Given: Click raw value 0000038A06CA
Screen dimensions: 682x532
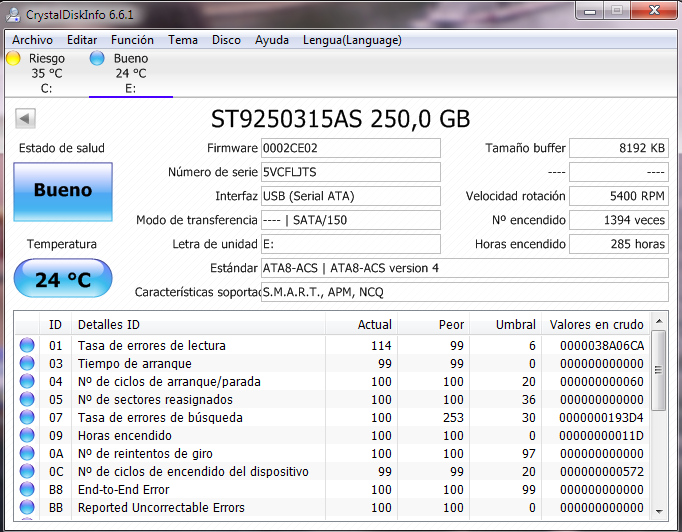Looking at the screenshot, I should [x=602, y=345].
